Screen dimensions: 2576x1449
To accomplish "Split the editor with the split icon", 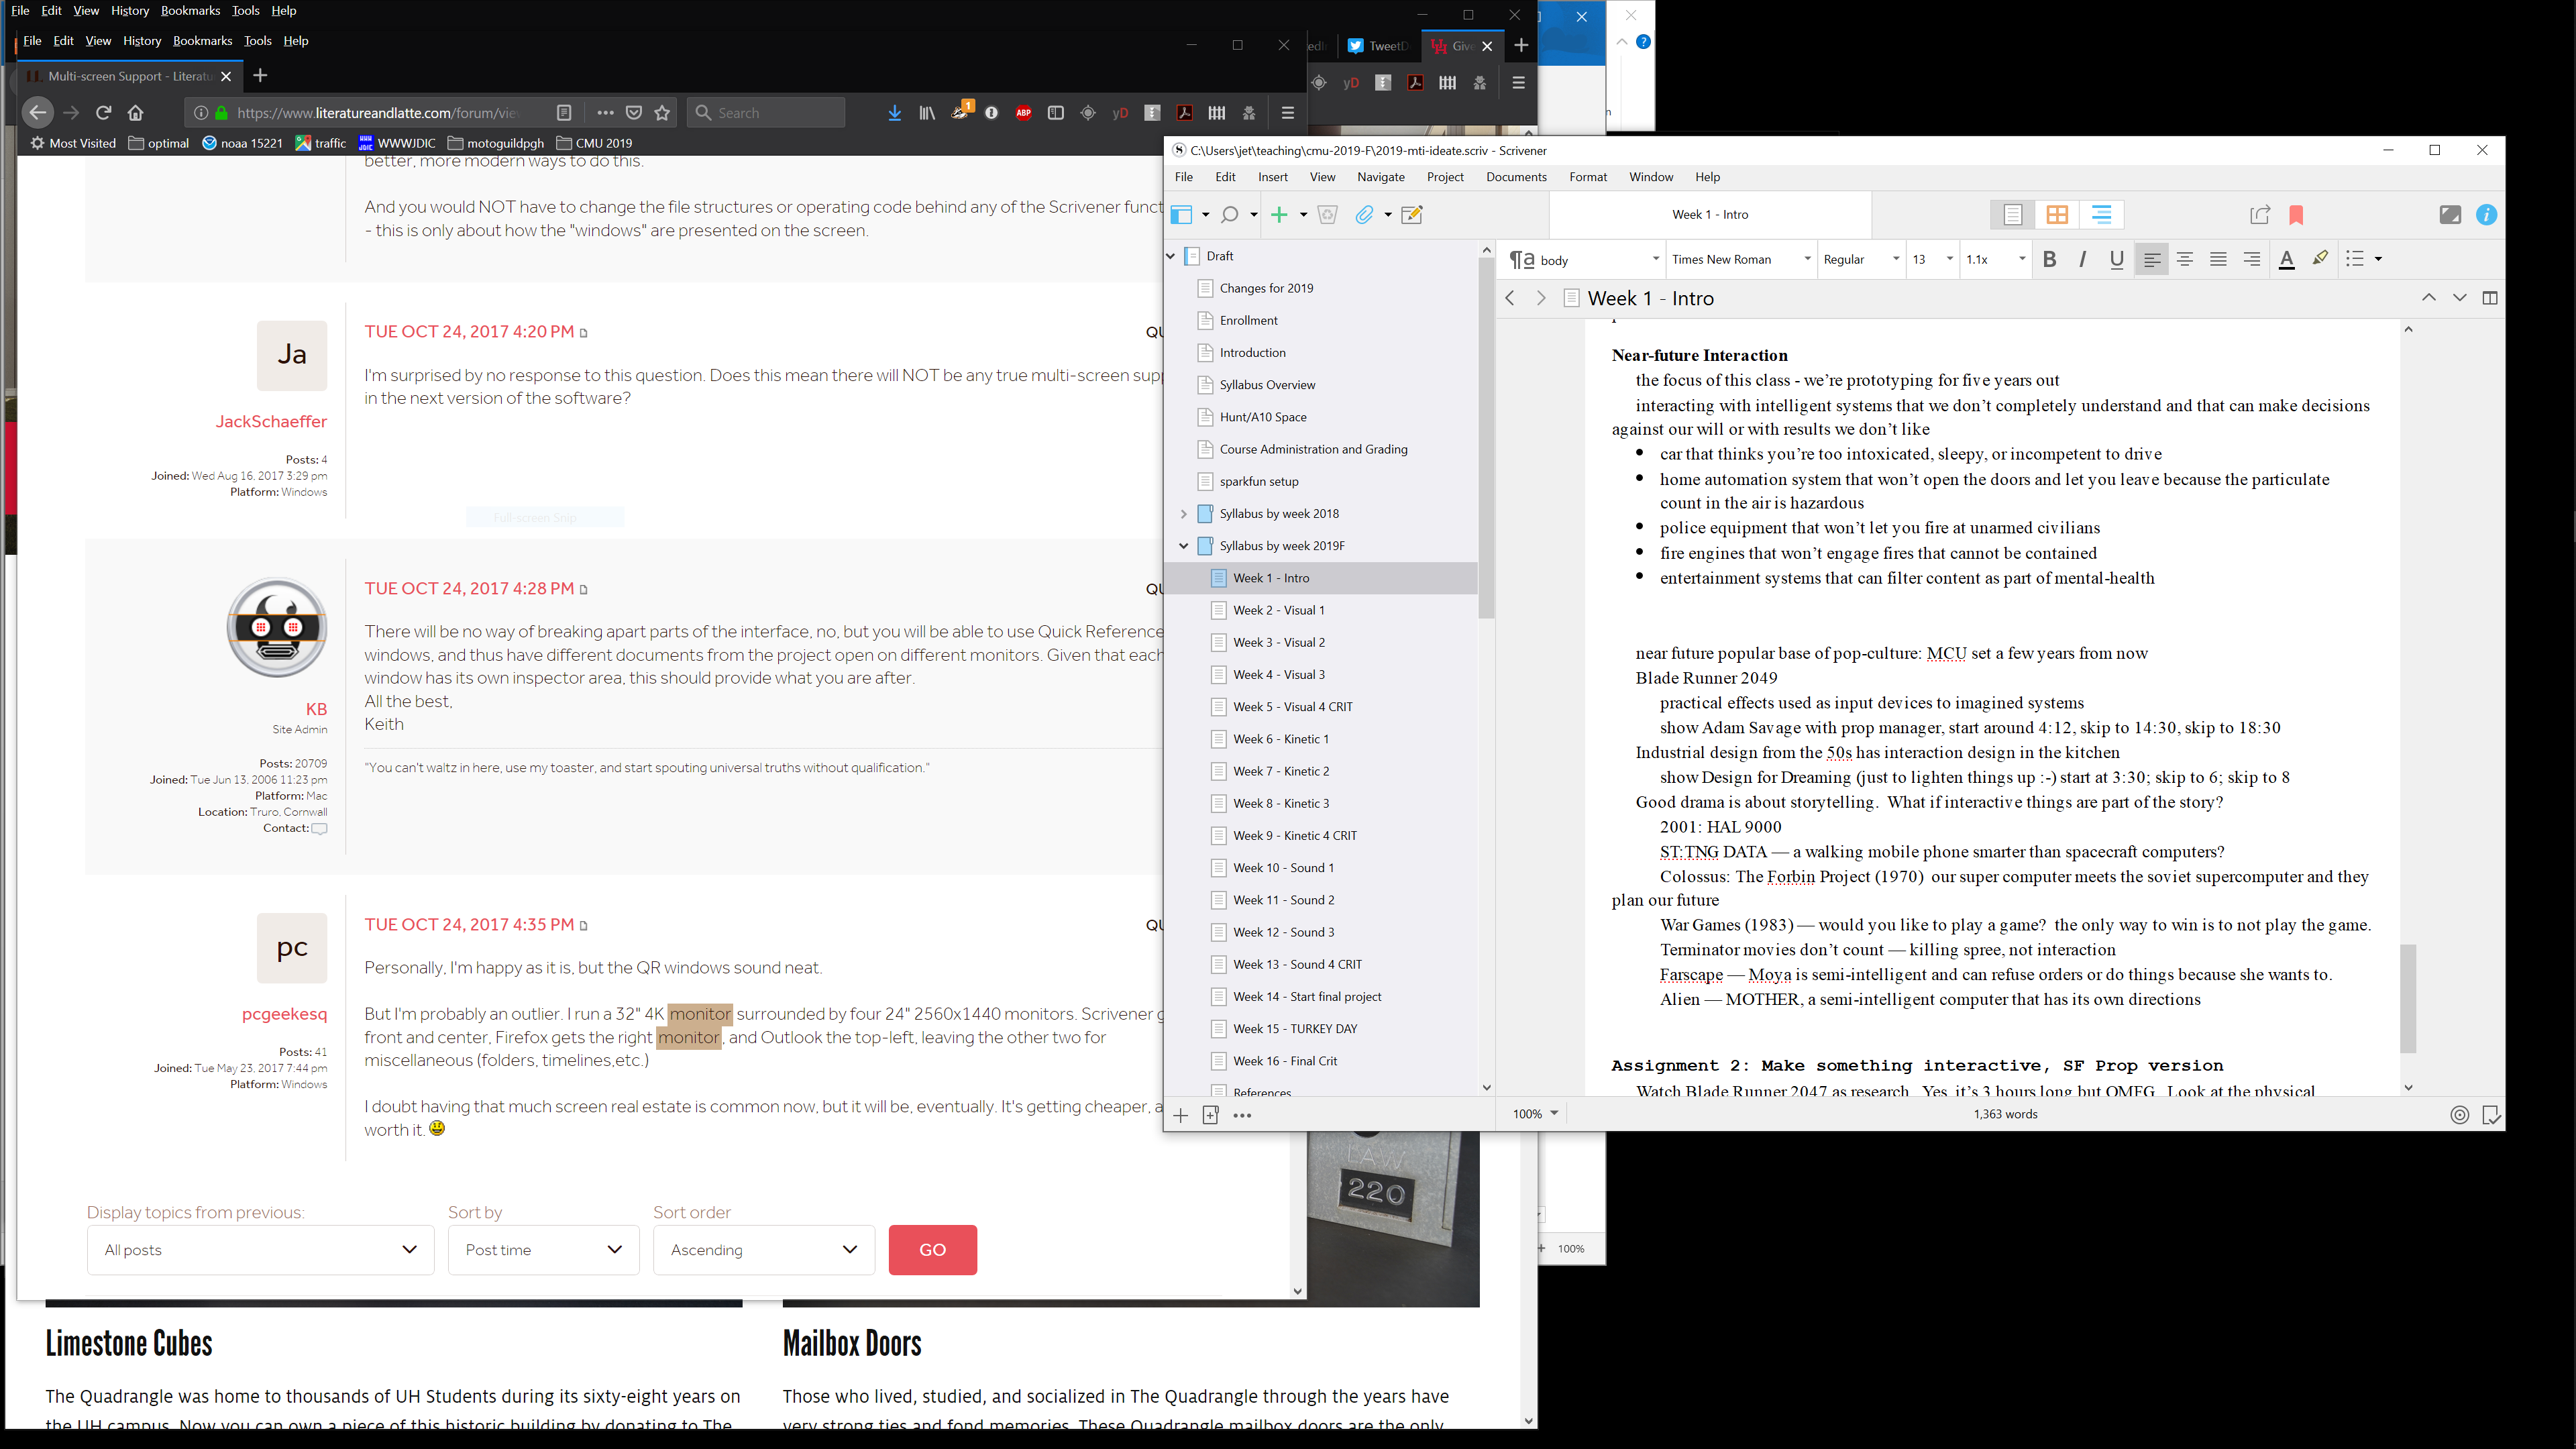I will tap(2490, 298).
